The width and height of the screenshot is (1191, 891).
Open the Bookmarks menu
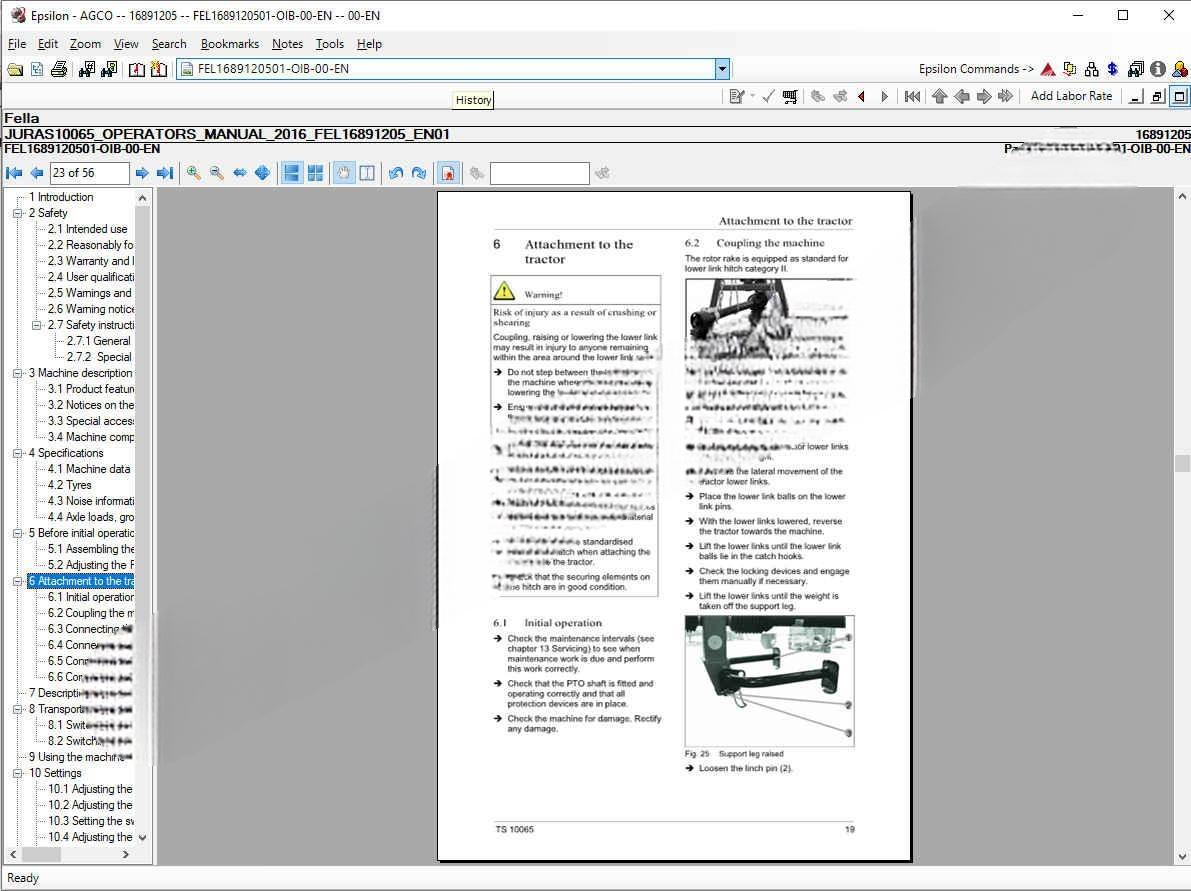(x=229, y=44)
